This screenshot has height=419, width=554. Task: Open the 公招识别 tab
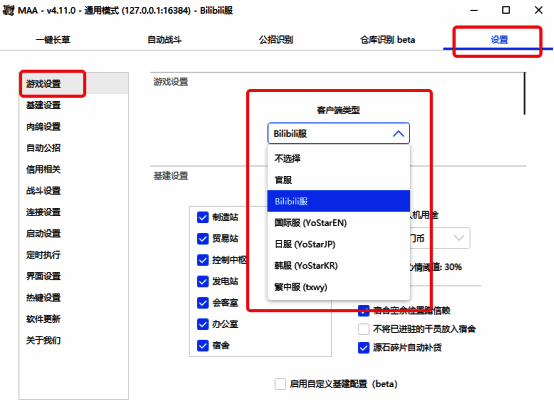276,40
